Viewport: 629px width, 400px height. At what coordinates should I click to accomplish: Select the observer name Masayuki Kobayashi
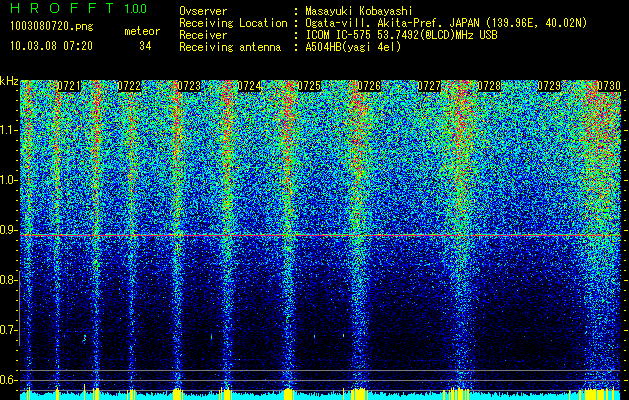coord(359,11)
